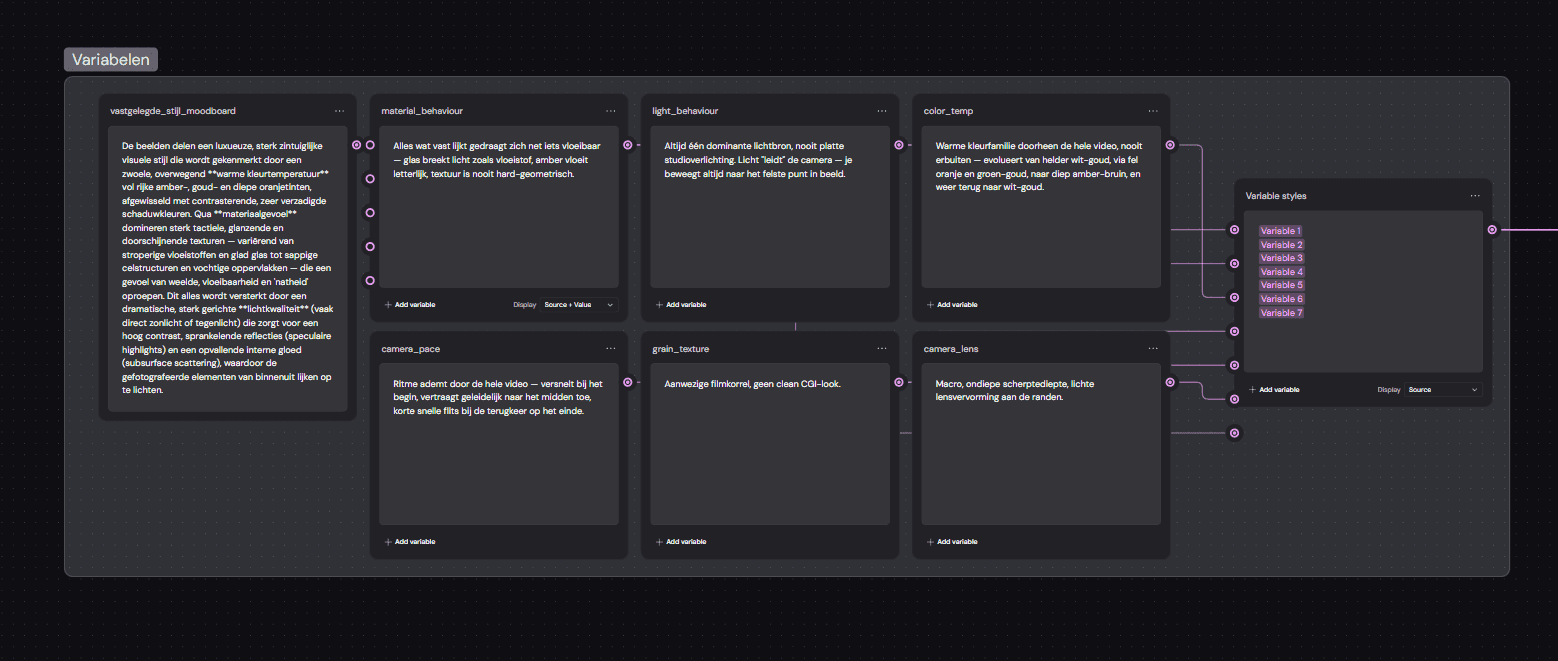Click into the moodboard style description text
The image size is (1558, 661).
click(228, 268)
